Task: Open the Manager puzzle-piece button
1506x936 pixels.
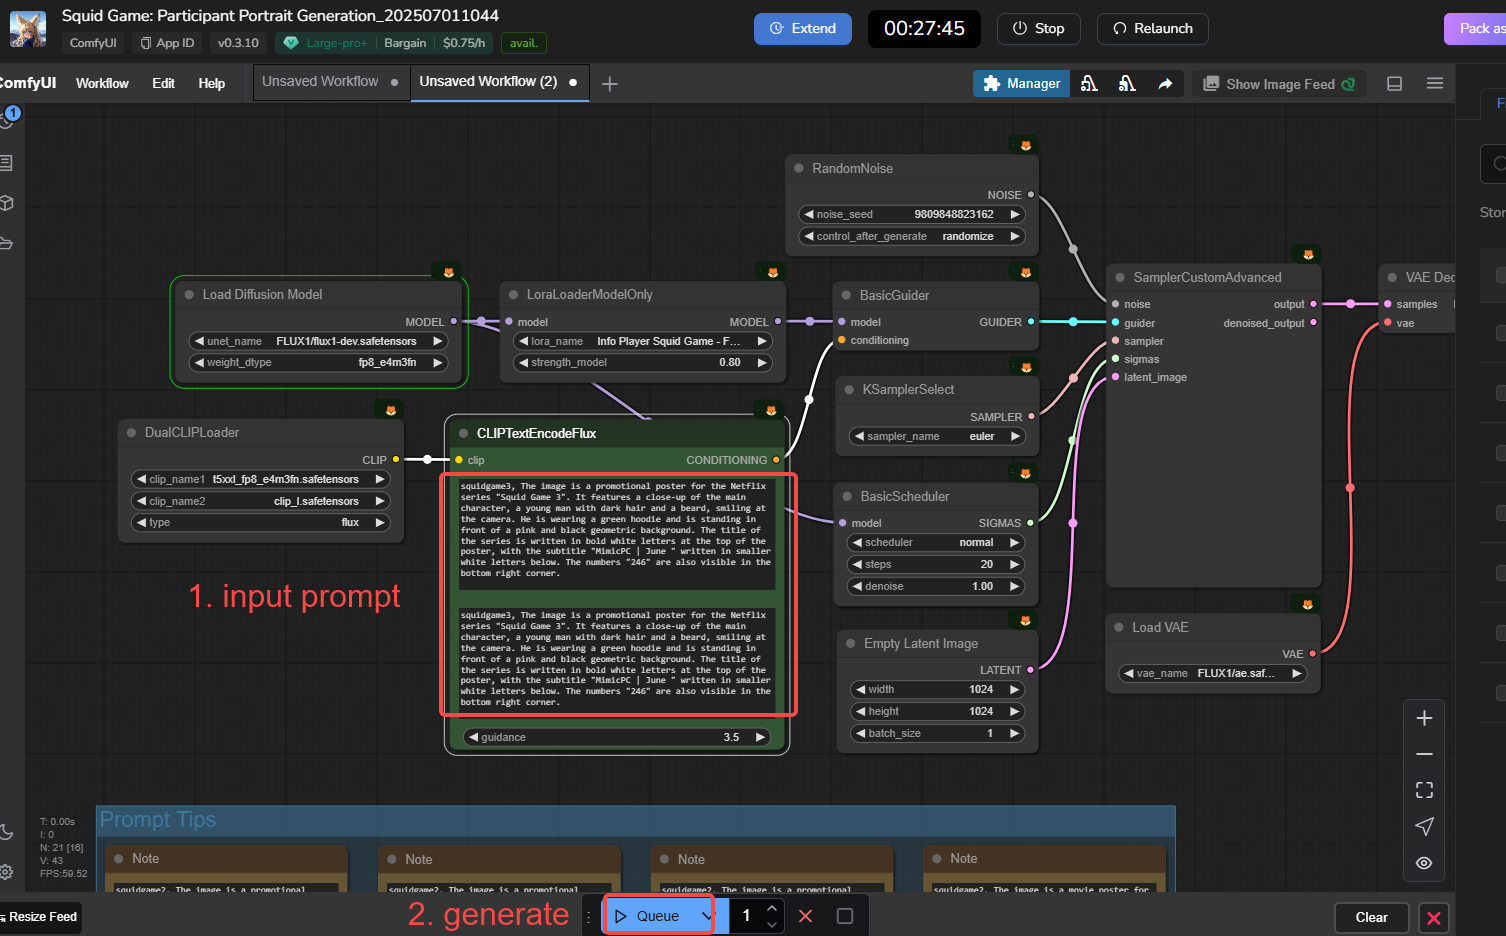Action: 1021,84
